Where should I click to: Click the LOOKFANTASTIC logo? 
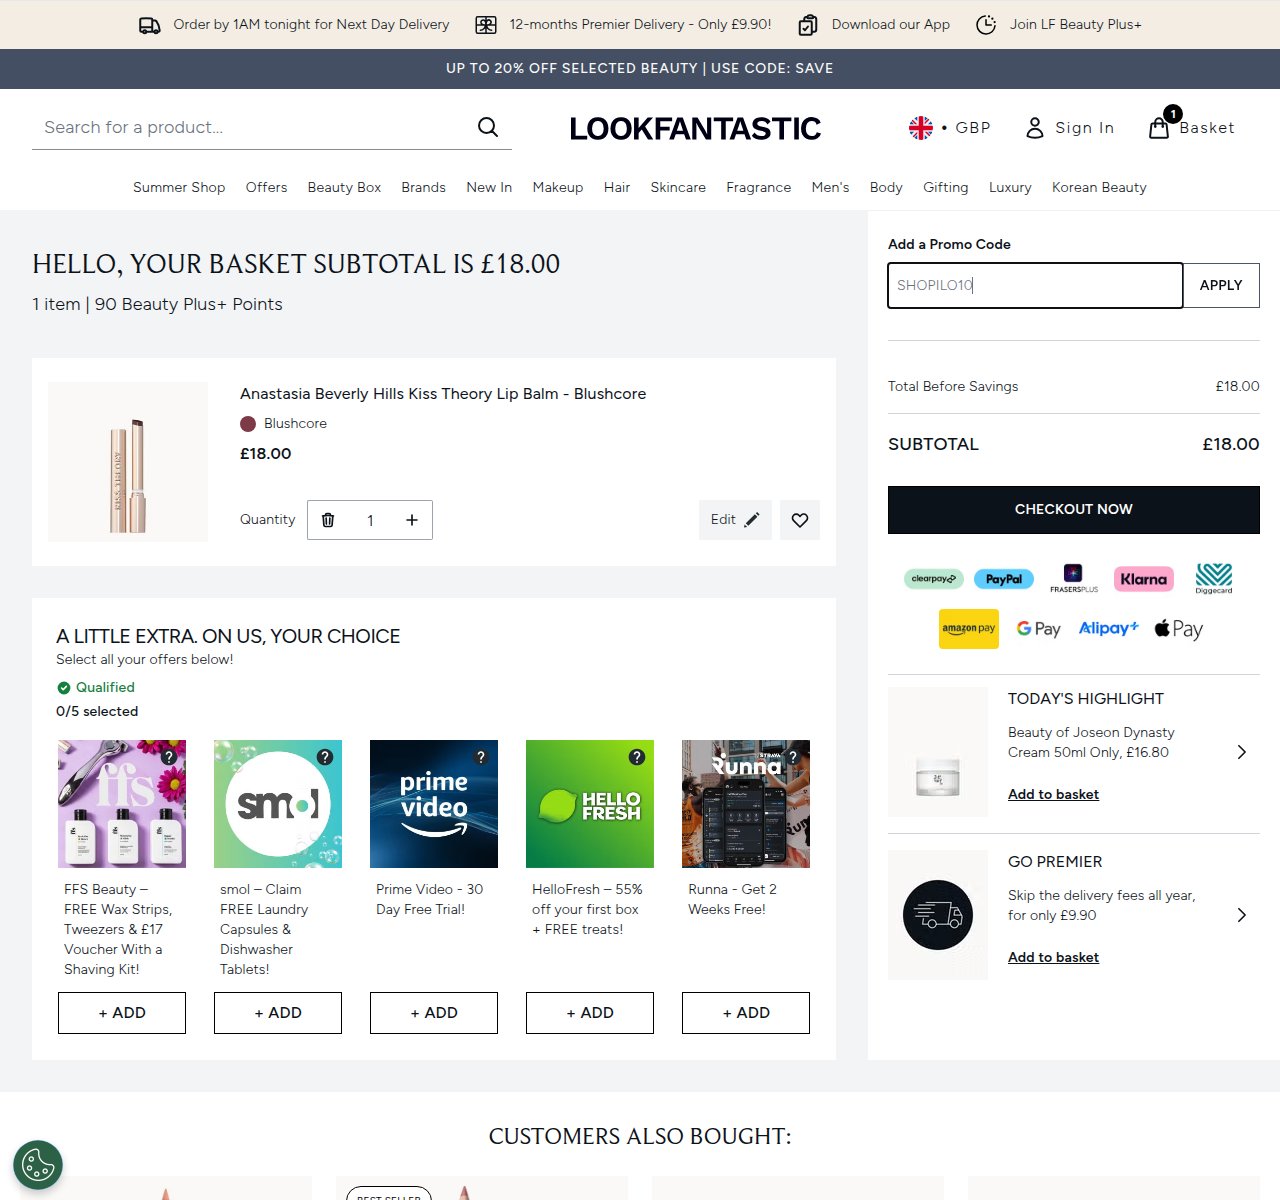click(695, 128)
